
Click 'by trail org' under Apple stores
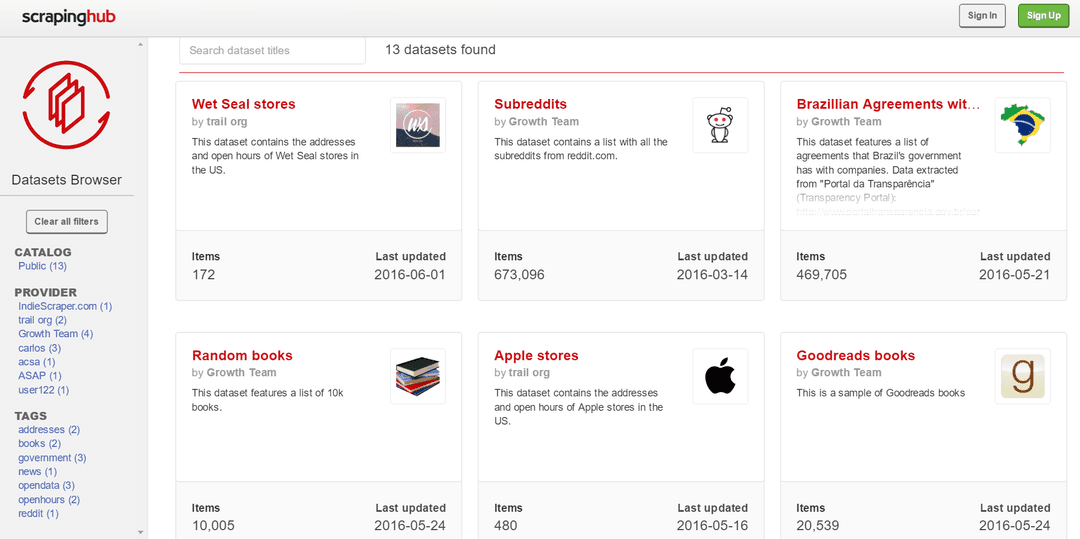(521, 372)
